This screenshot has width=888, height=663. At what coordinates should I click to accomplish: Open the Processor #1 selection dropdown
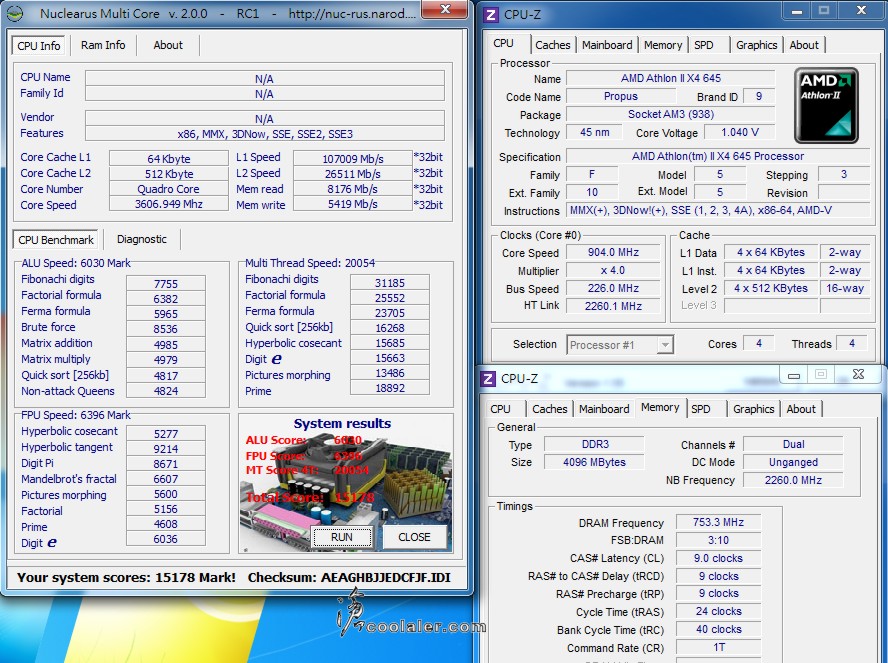click(620, 345)
